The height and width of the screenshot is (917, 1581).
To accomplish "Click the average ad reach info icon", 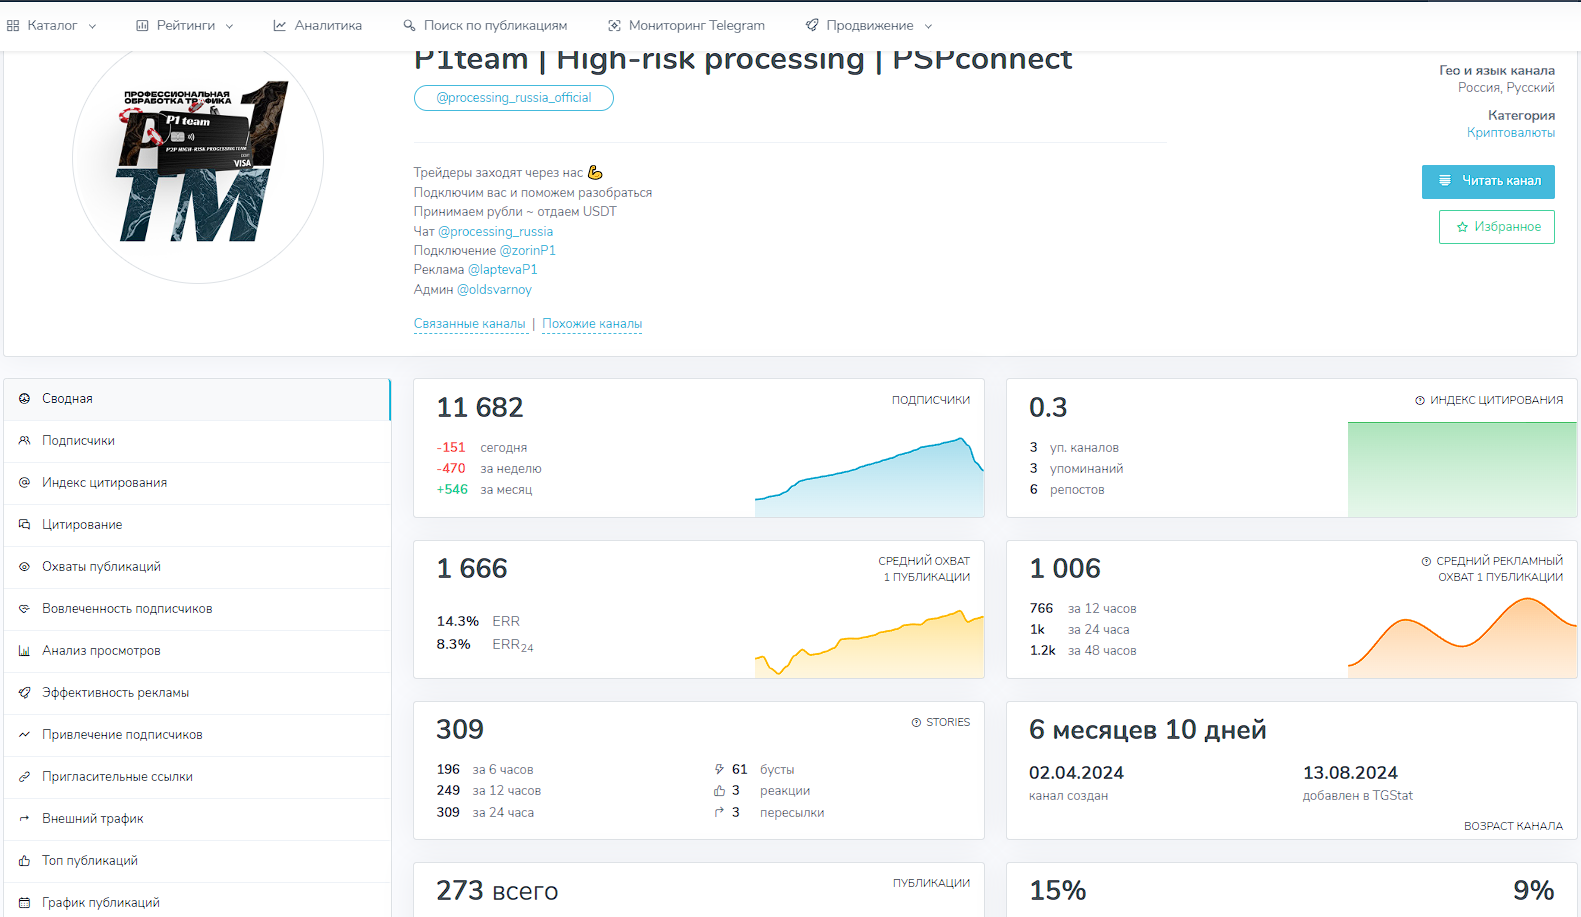I will (1426, 561).
